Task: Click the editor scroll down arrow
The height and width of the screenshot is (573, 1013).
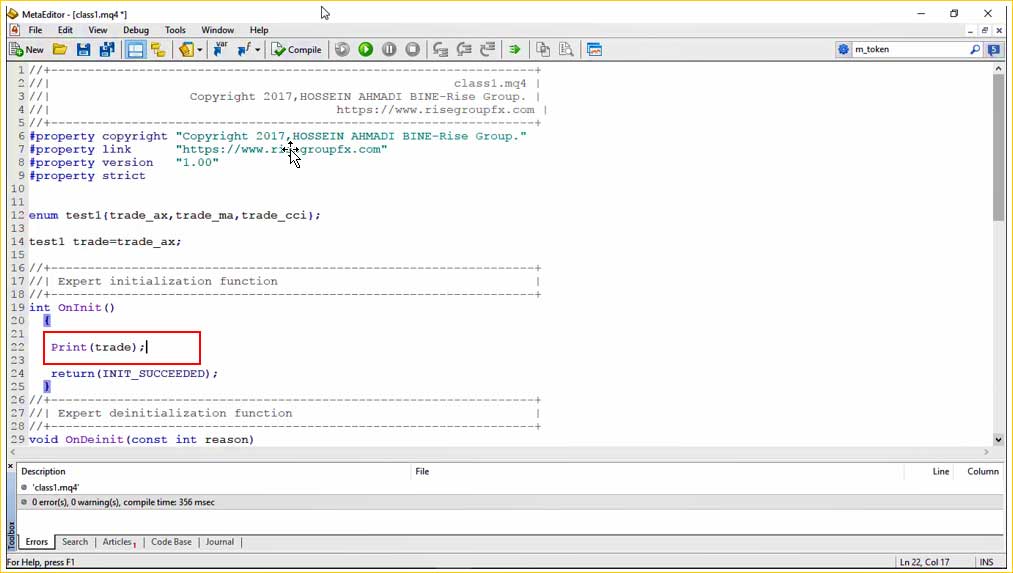Action: [x=998, y=439]
